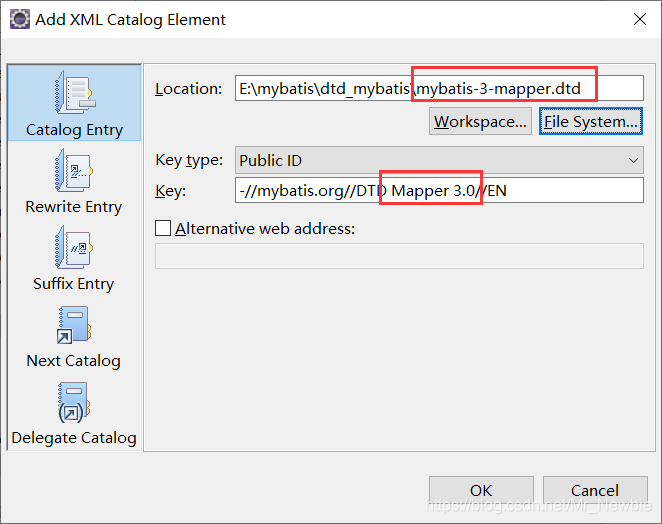Browse with the File System... button

coord(591,122)
